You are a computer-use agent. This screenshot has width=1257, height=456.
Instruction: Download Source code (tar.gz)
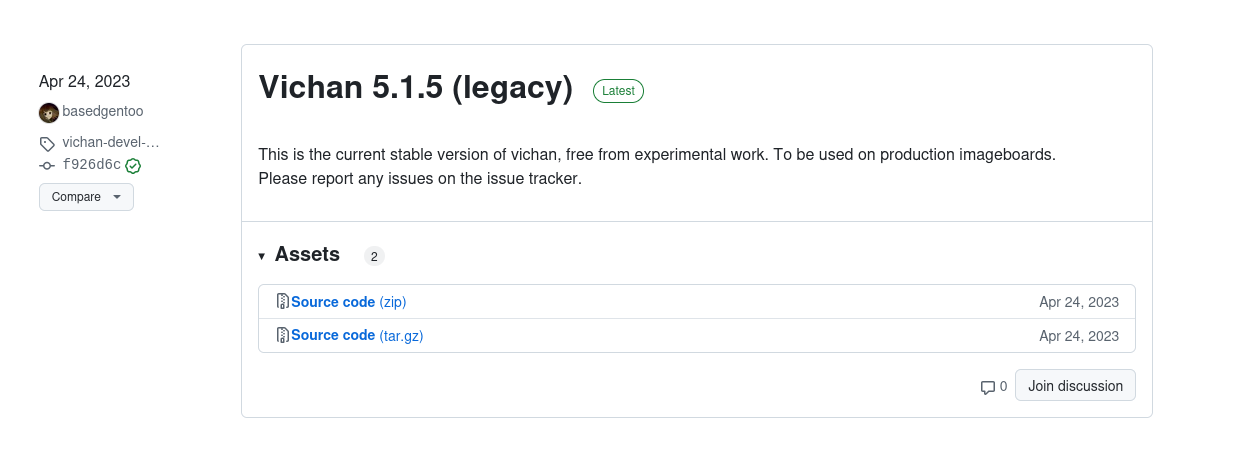(x=357, y=336)
